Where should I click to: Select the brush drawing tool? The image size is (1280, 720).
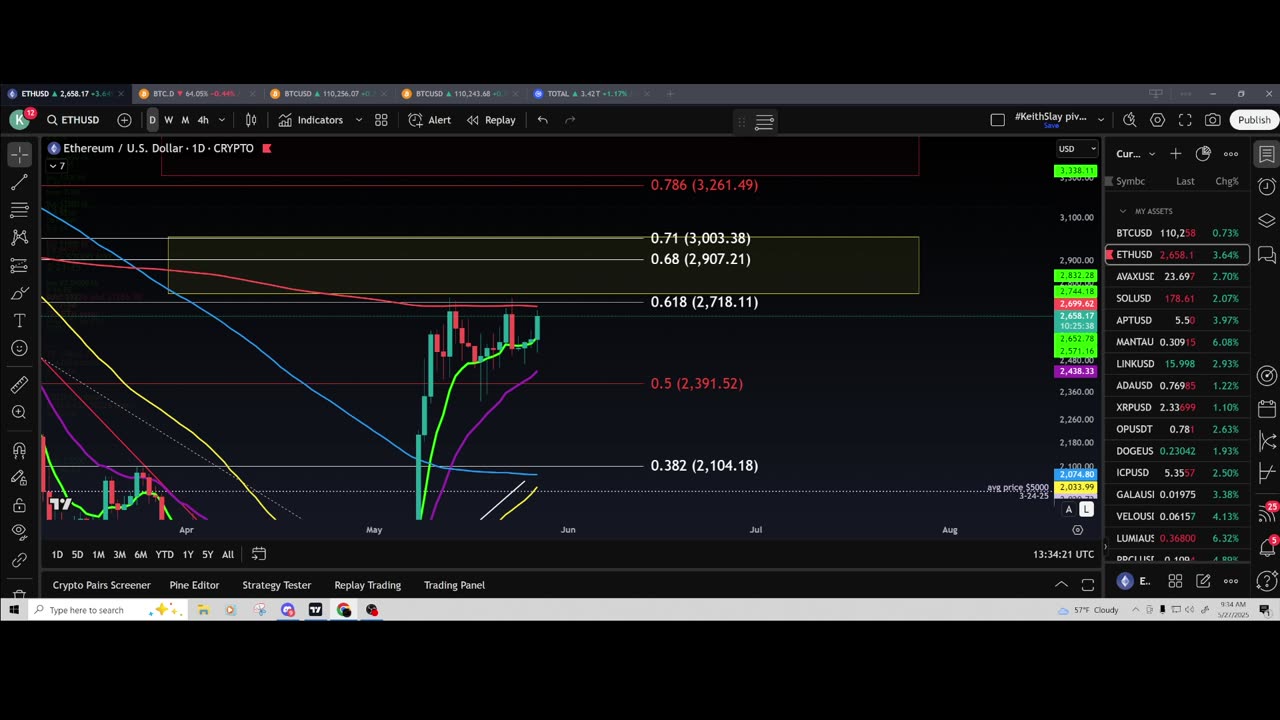pyautogui.click(x=19, y=293)
